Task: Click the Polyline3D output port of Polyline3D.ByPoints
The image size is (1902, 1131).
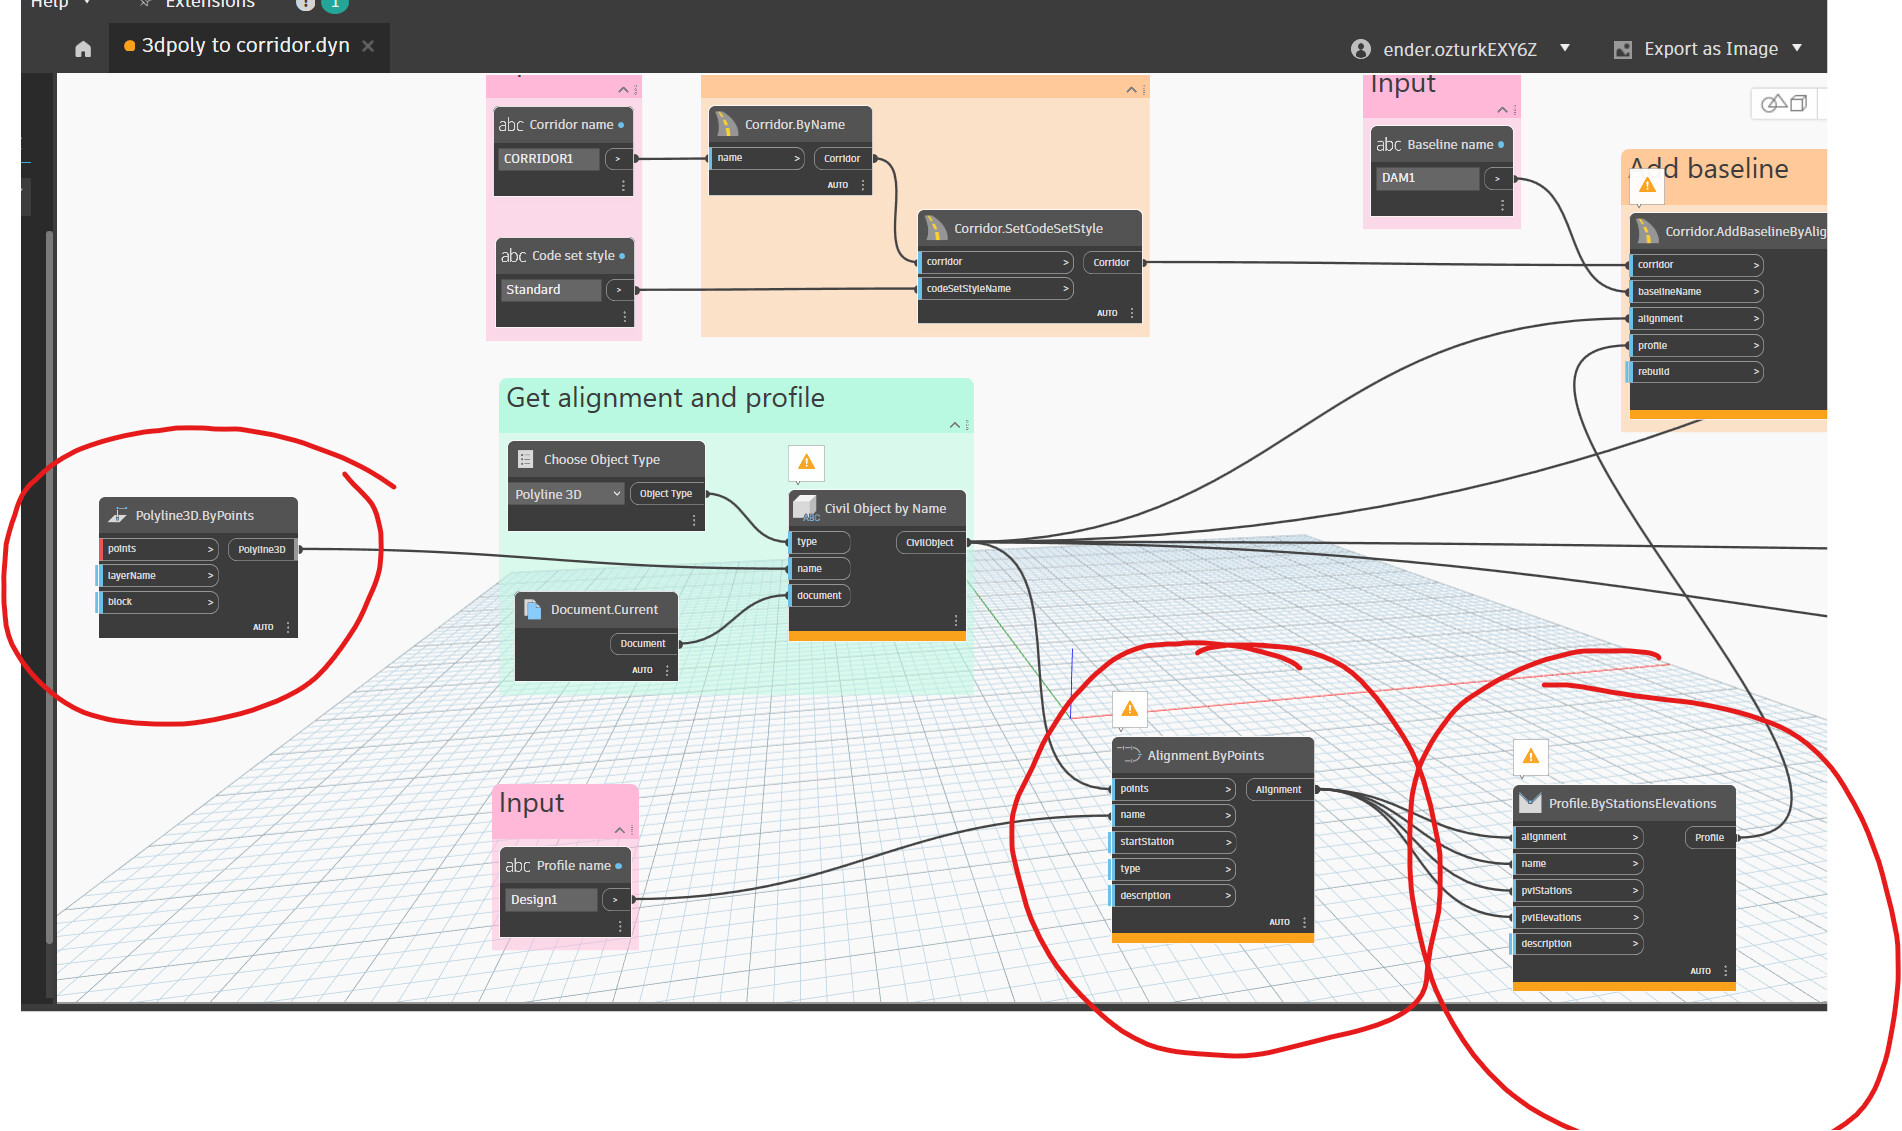Action: point(262,549)
